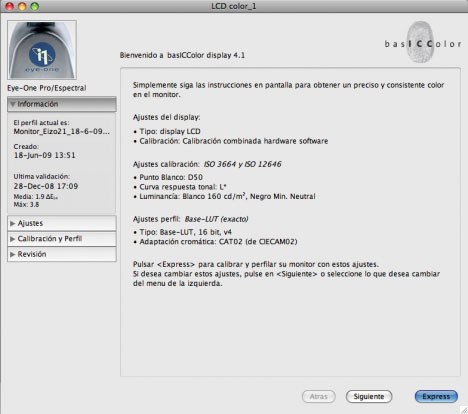Zoom the window with green button
The image size is (468, 414).
[35, 6]
